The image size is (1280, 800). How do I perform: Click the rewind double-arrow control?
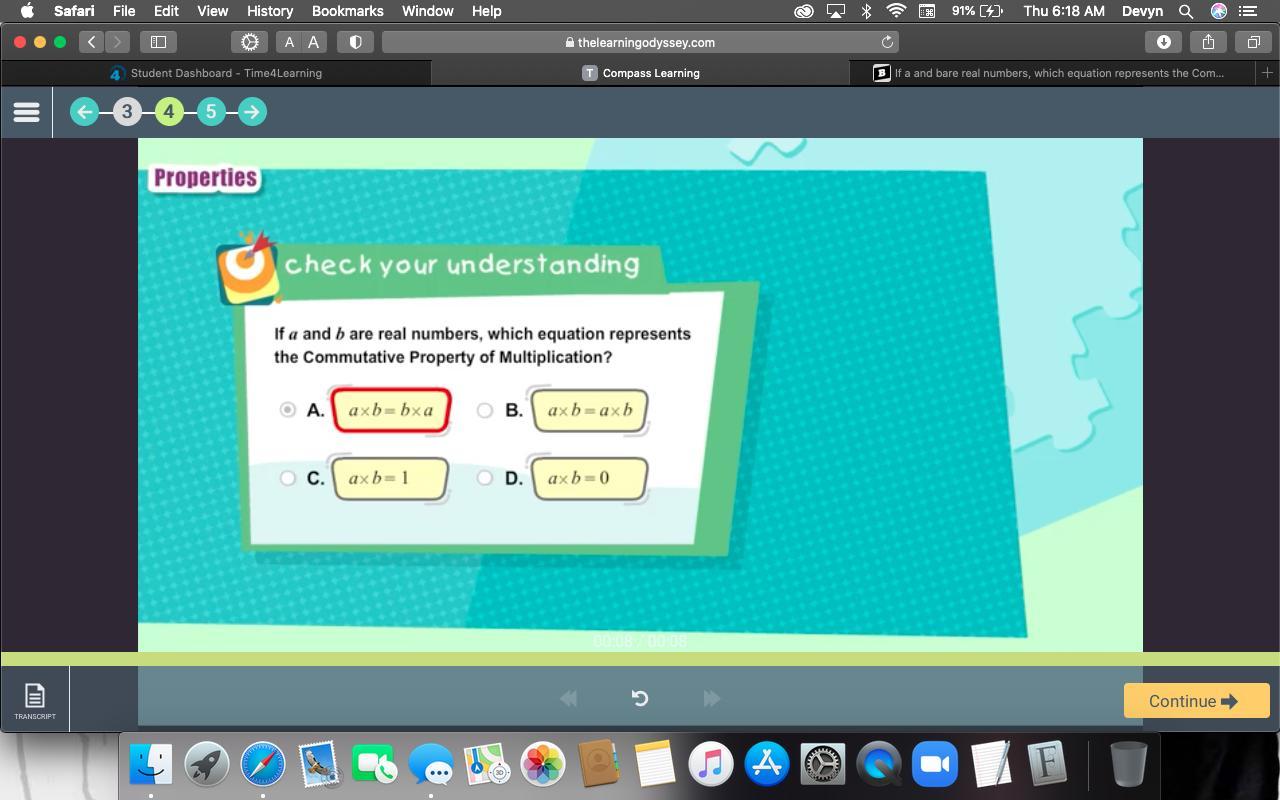point(568,698)
